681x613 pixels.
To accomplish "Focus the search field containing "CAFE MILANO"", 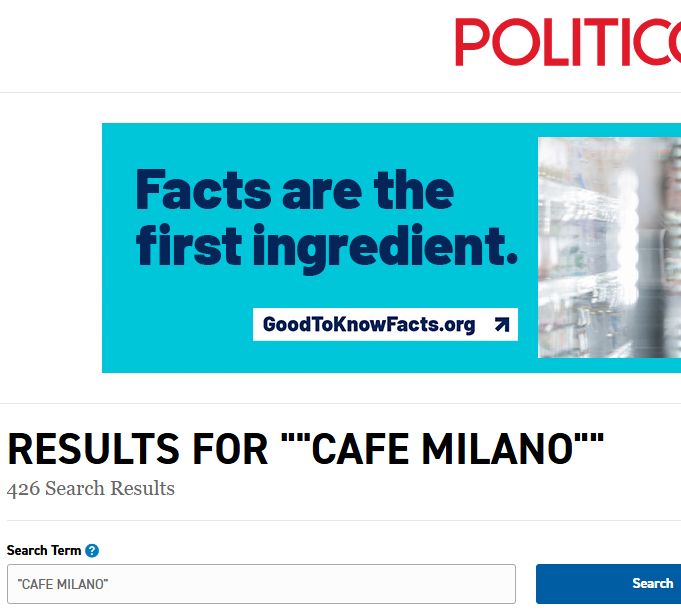I will coord(261,584).
